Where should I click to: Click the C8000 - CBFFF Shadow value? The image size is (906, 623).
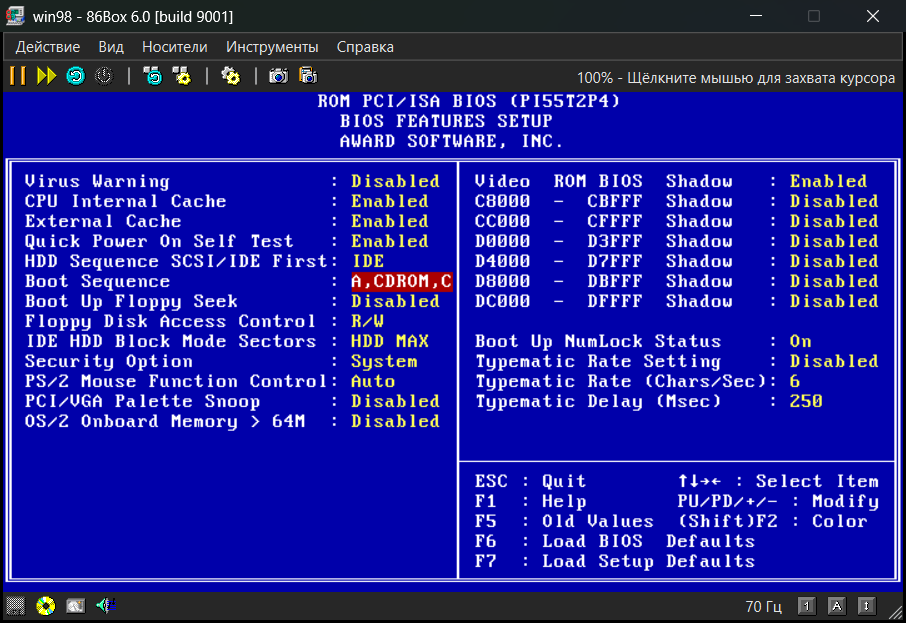point(834,202)
